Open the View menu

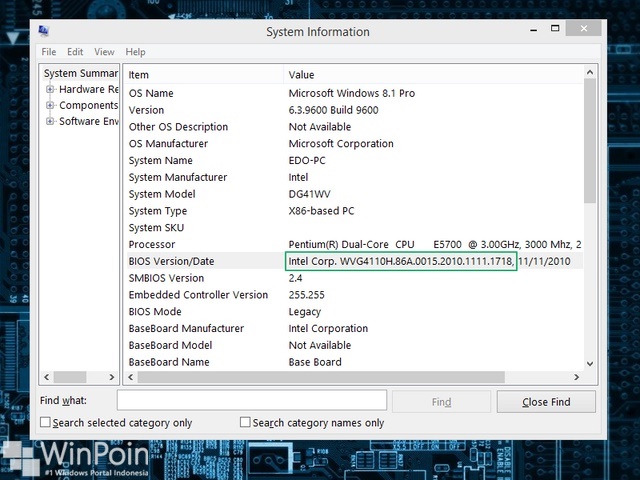[104, 52]
